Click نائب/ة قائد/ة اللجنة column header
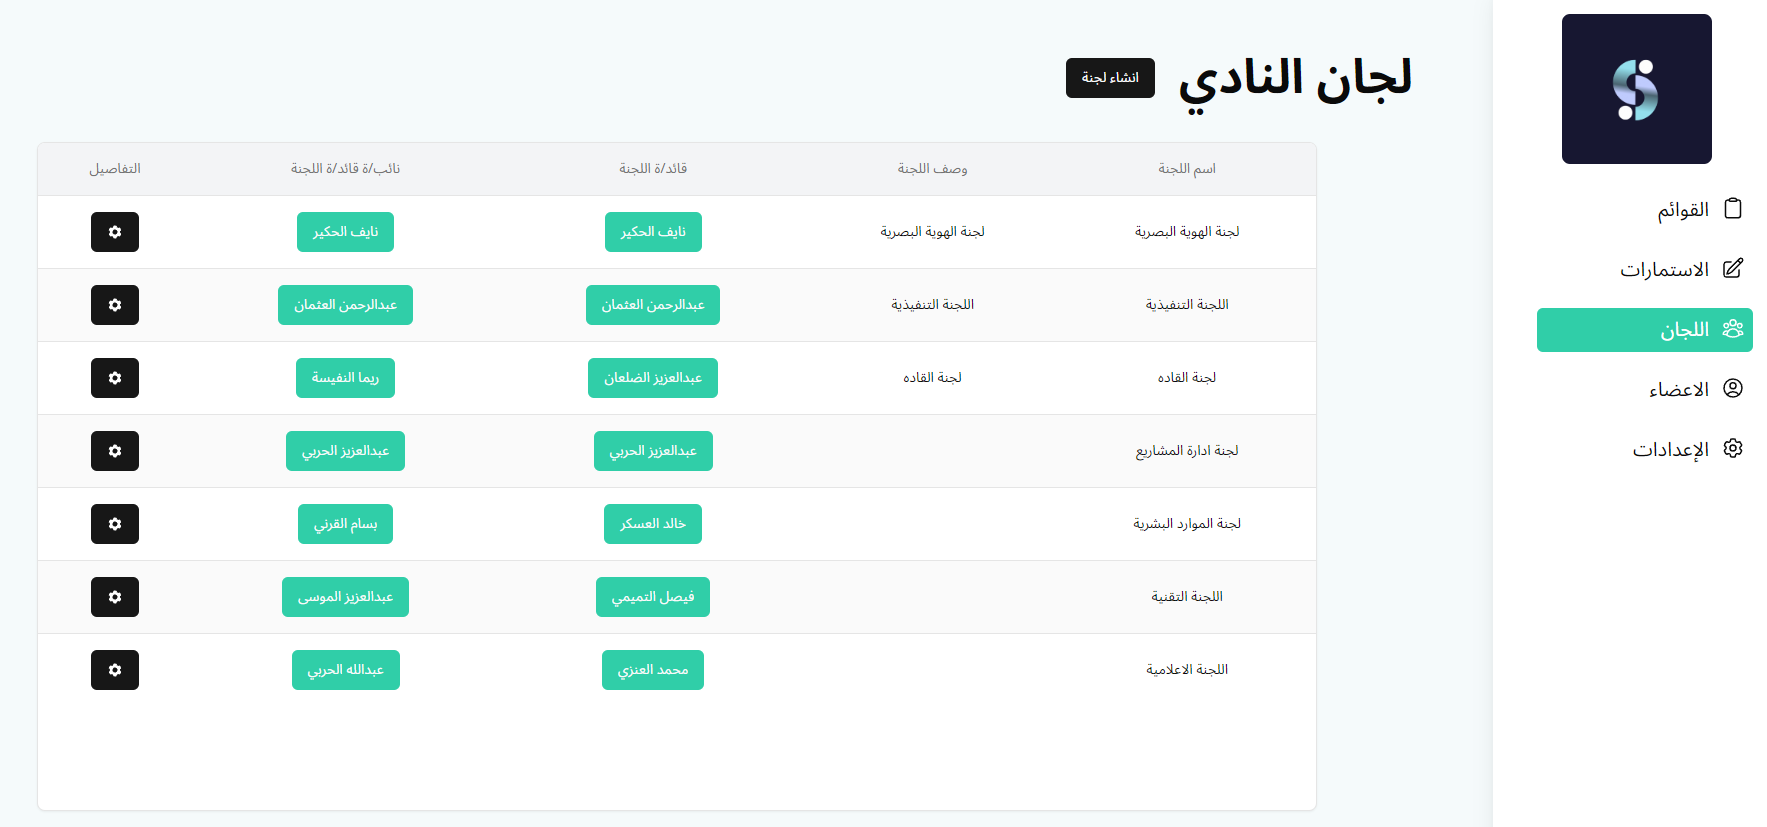Screen dimensions: 1767x827 [x=345, y=169]
